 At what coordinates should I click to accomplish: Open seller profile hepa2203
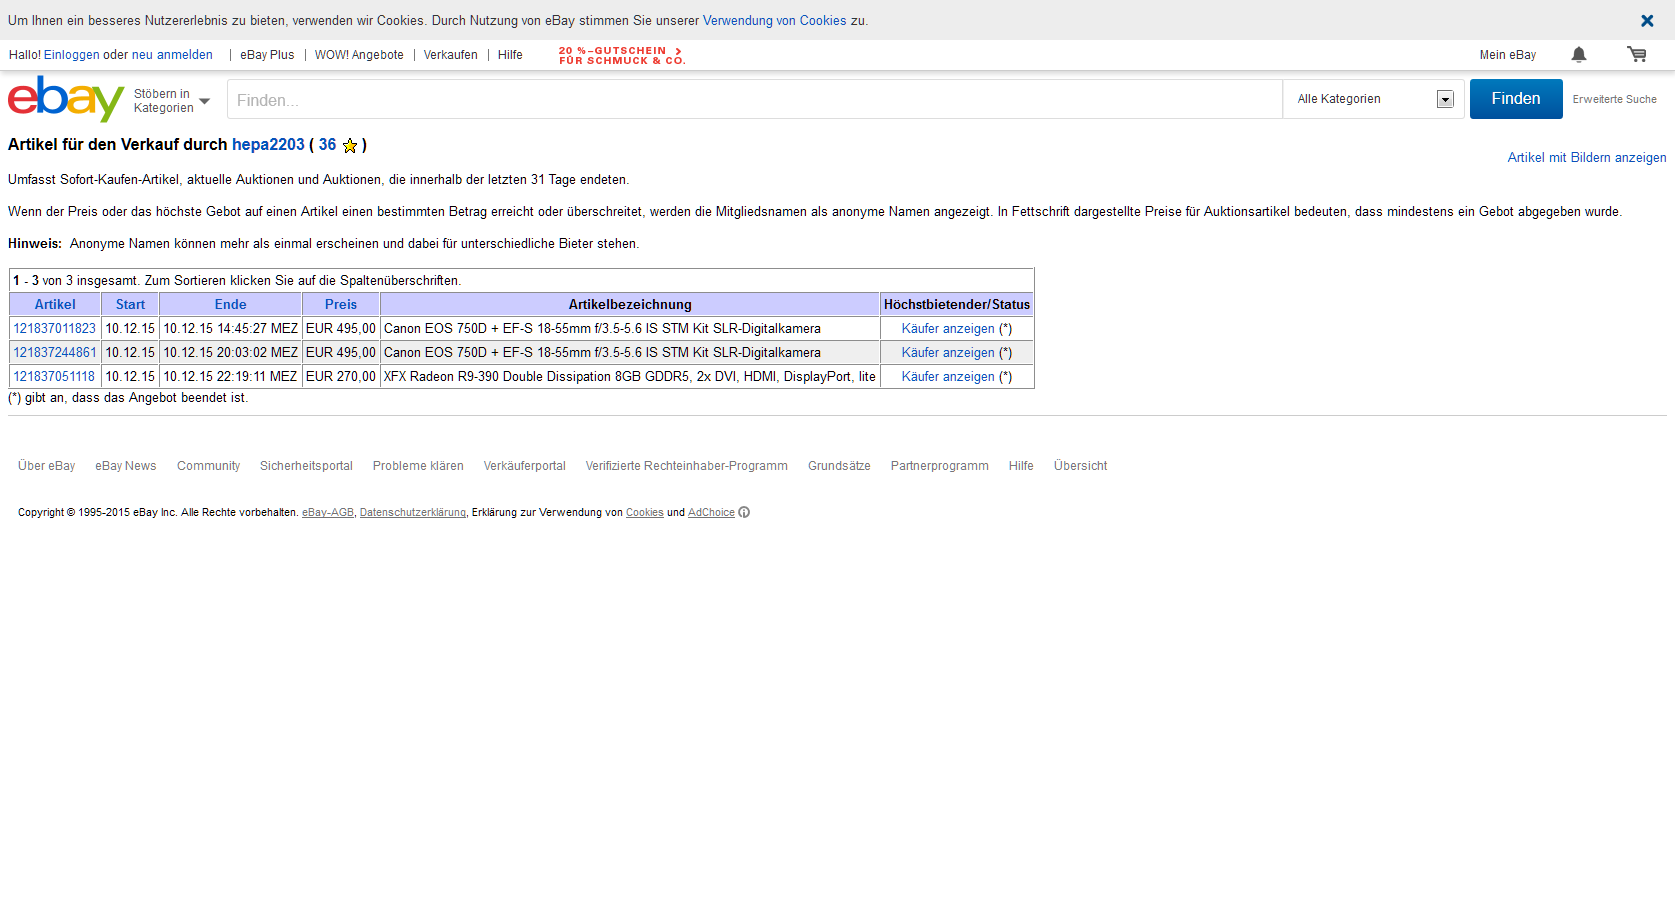[268, 145]
